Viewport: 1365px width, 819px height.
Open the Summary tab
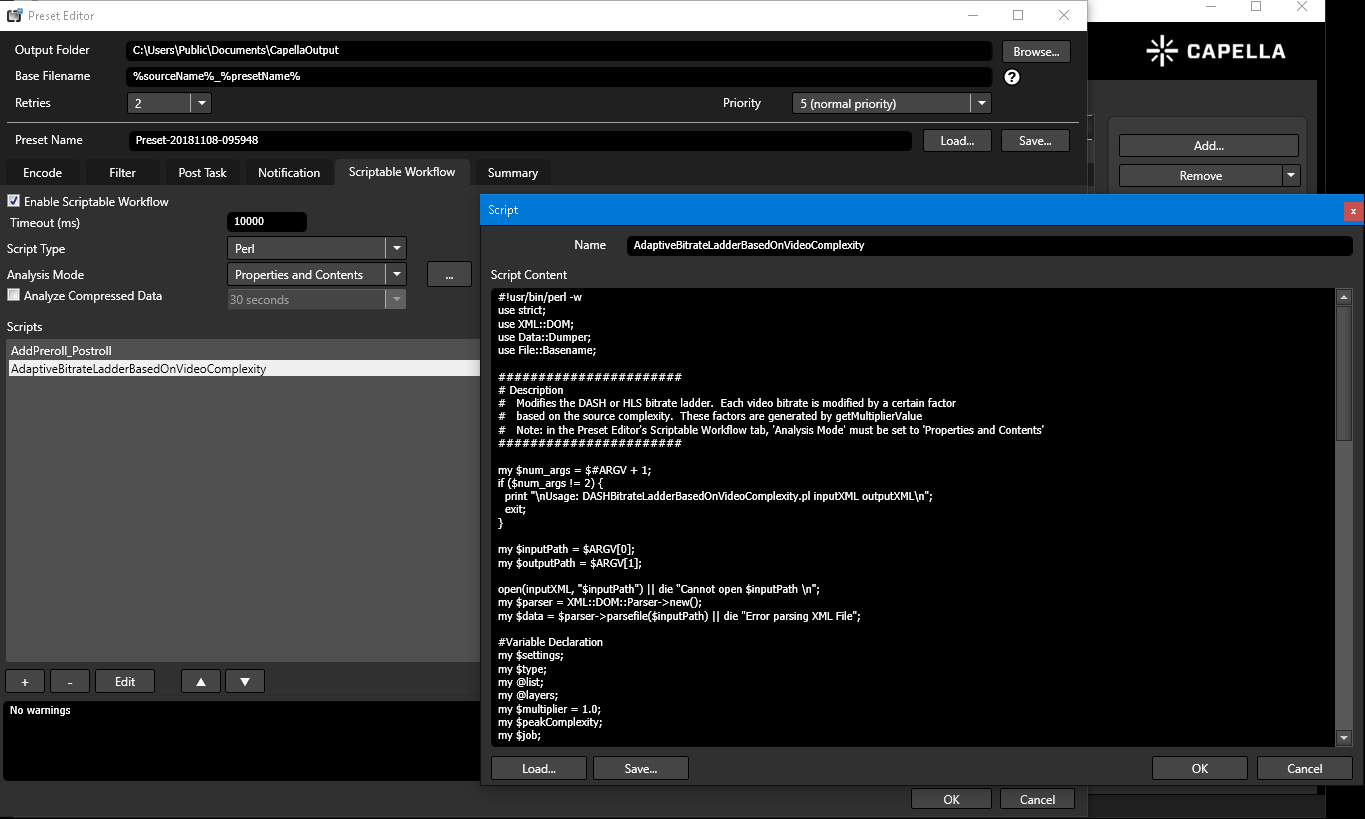[512, 173]
